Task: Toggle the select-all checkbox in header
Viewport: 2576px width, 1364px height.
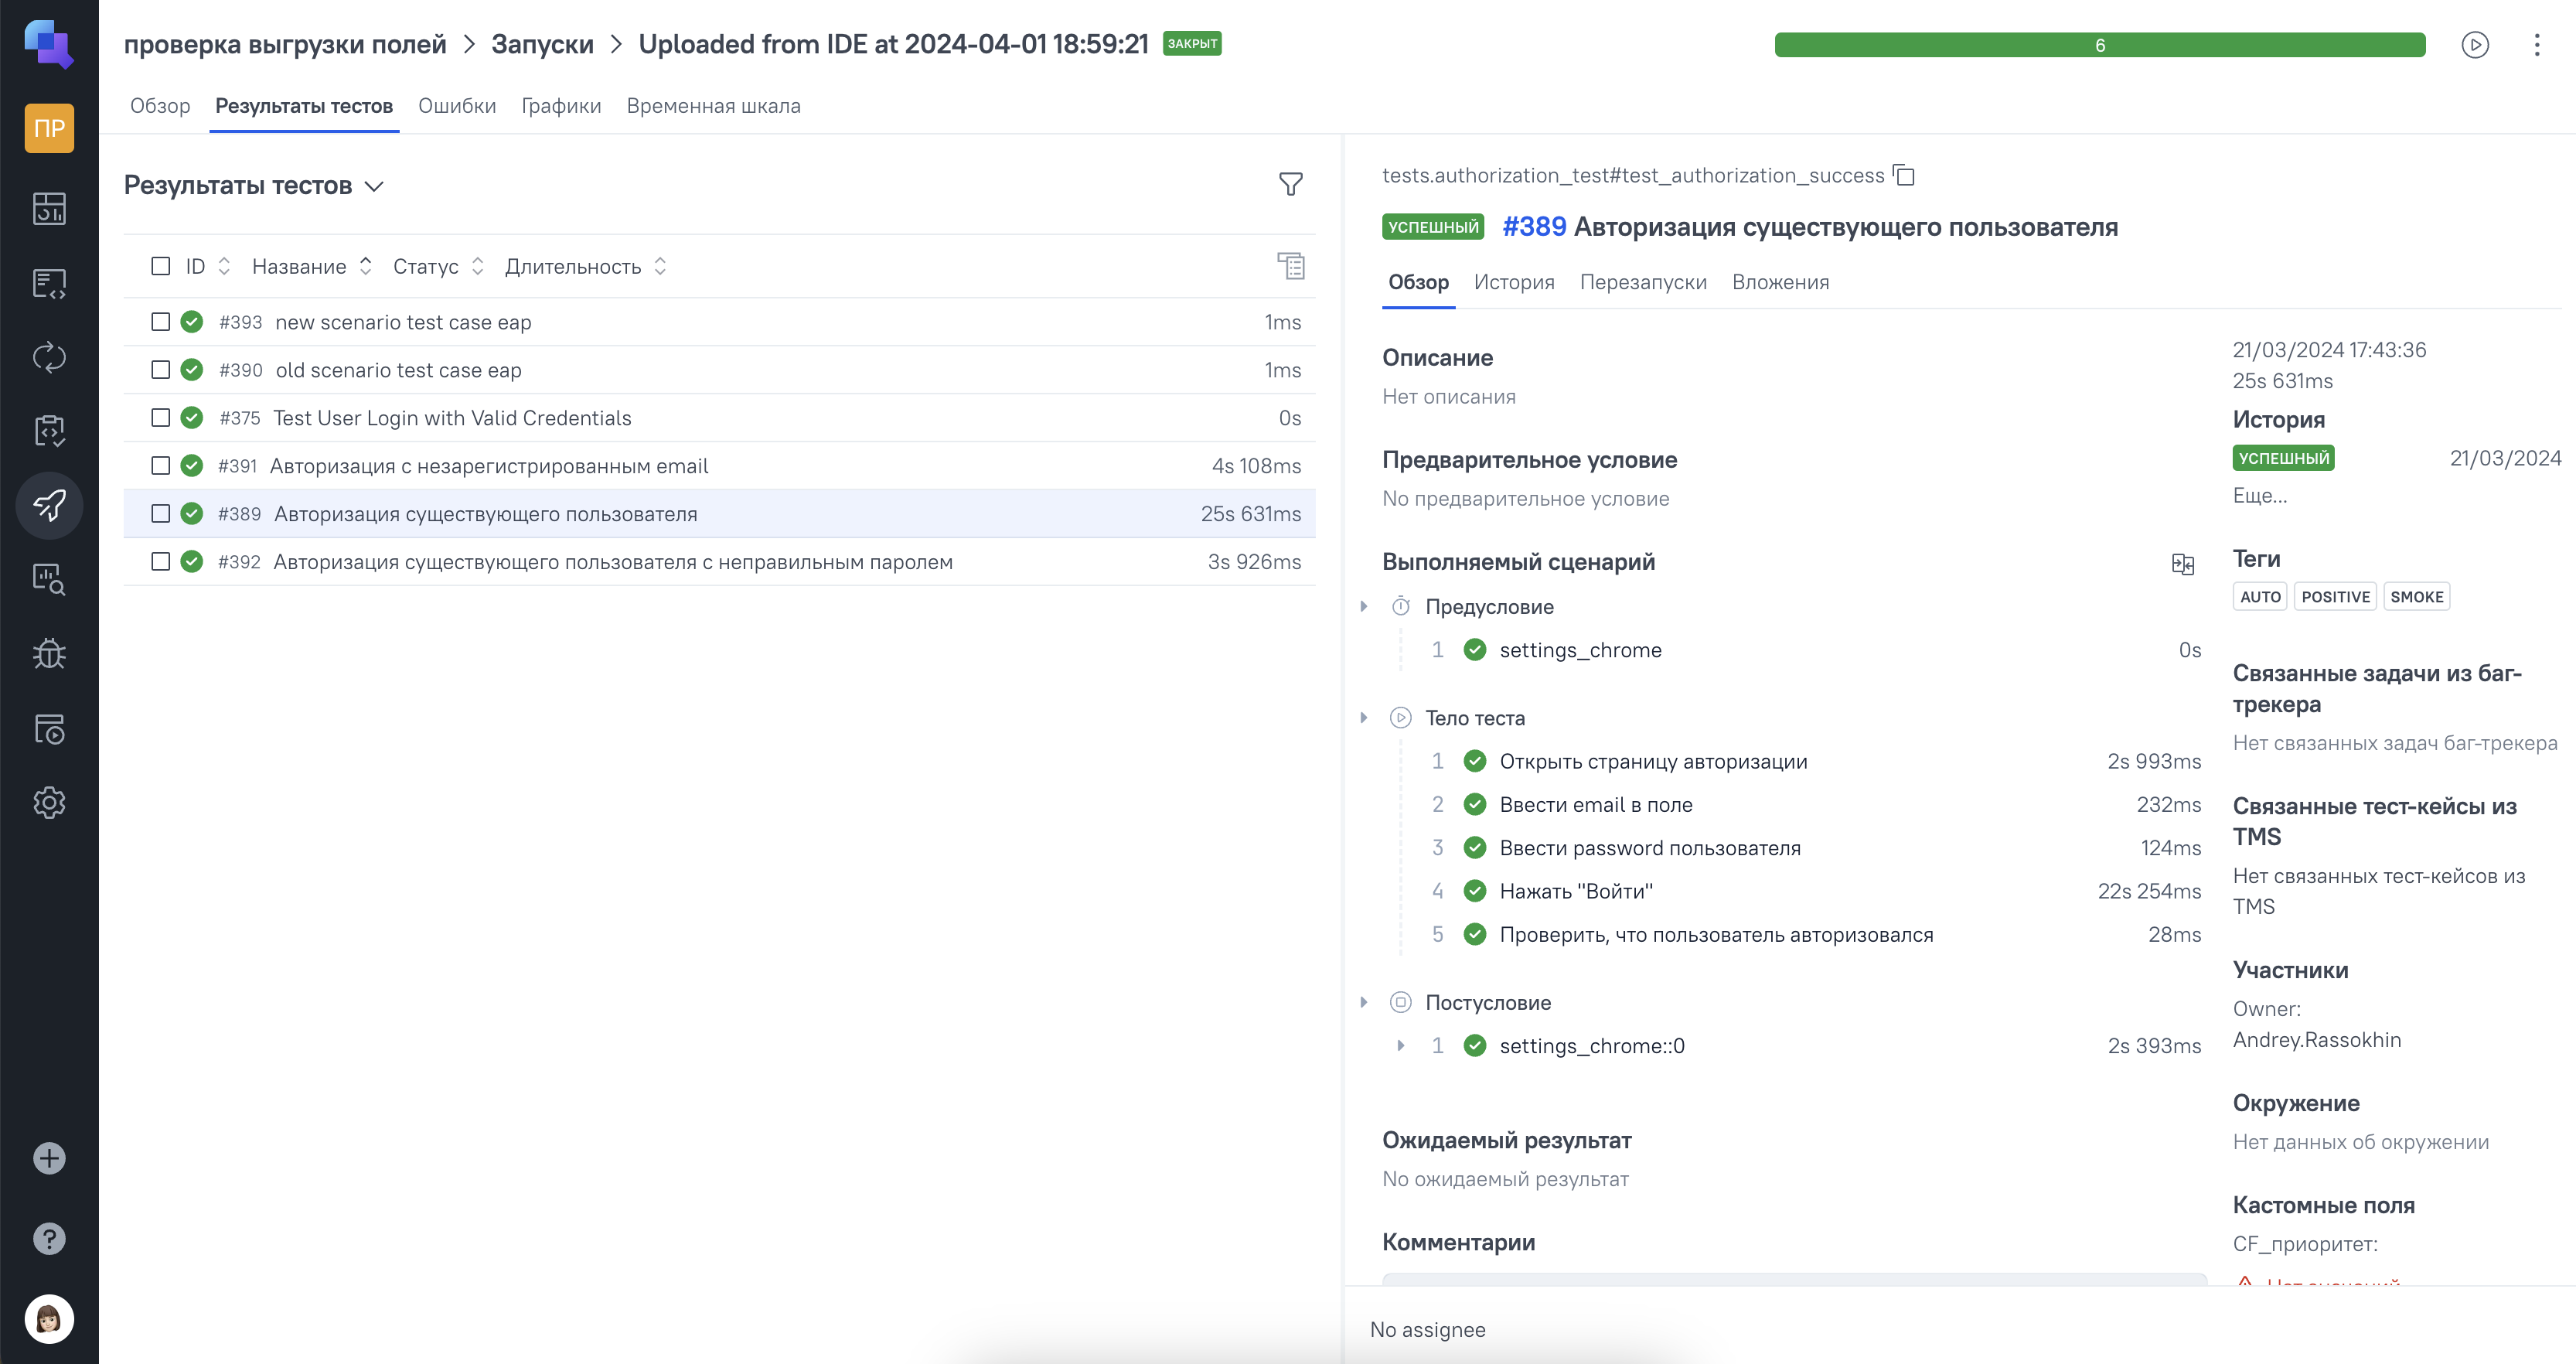Action: 160,266
